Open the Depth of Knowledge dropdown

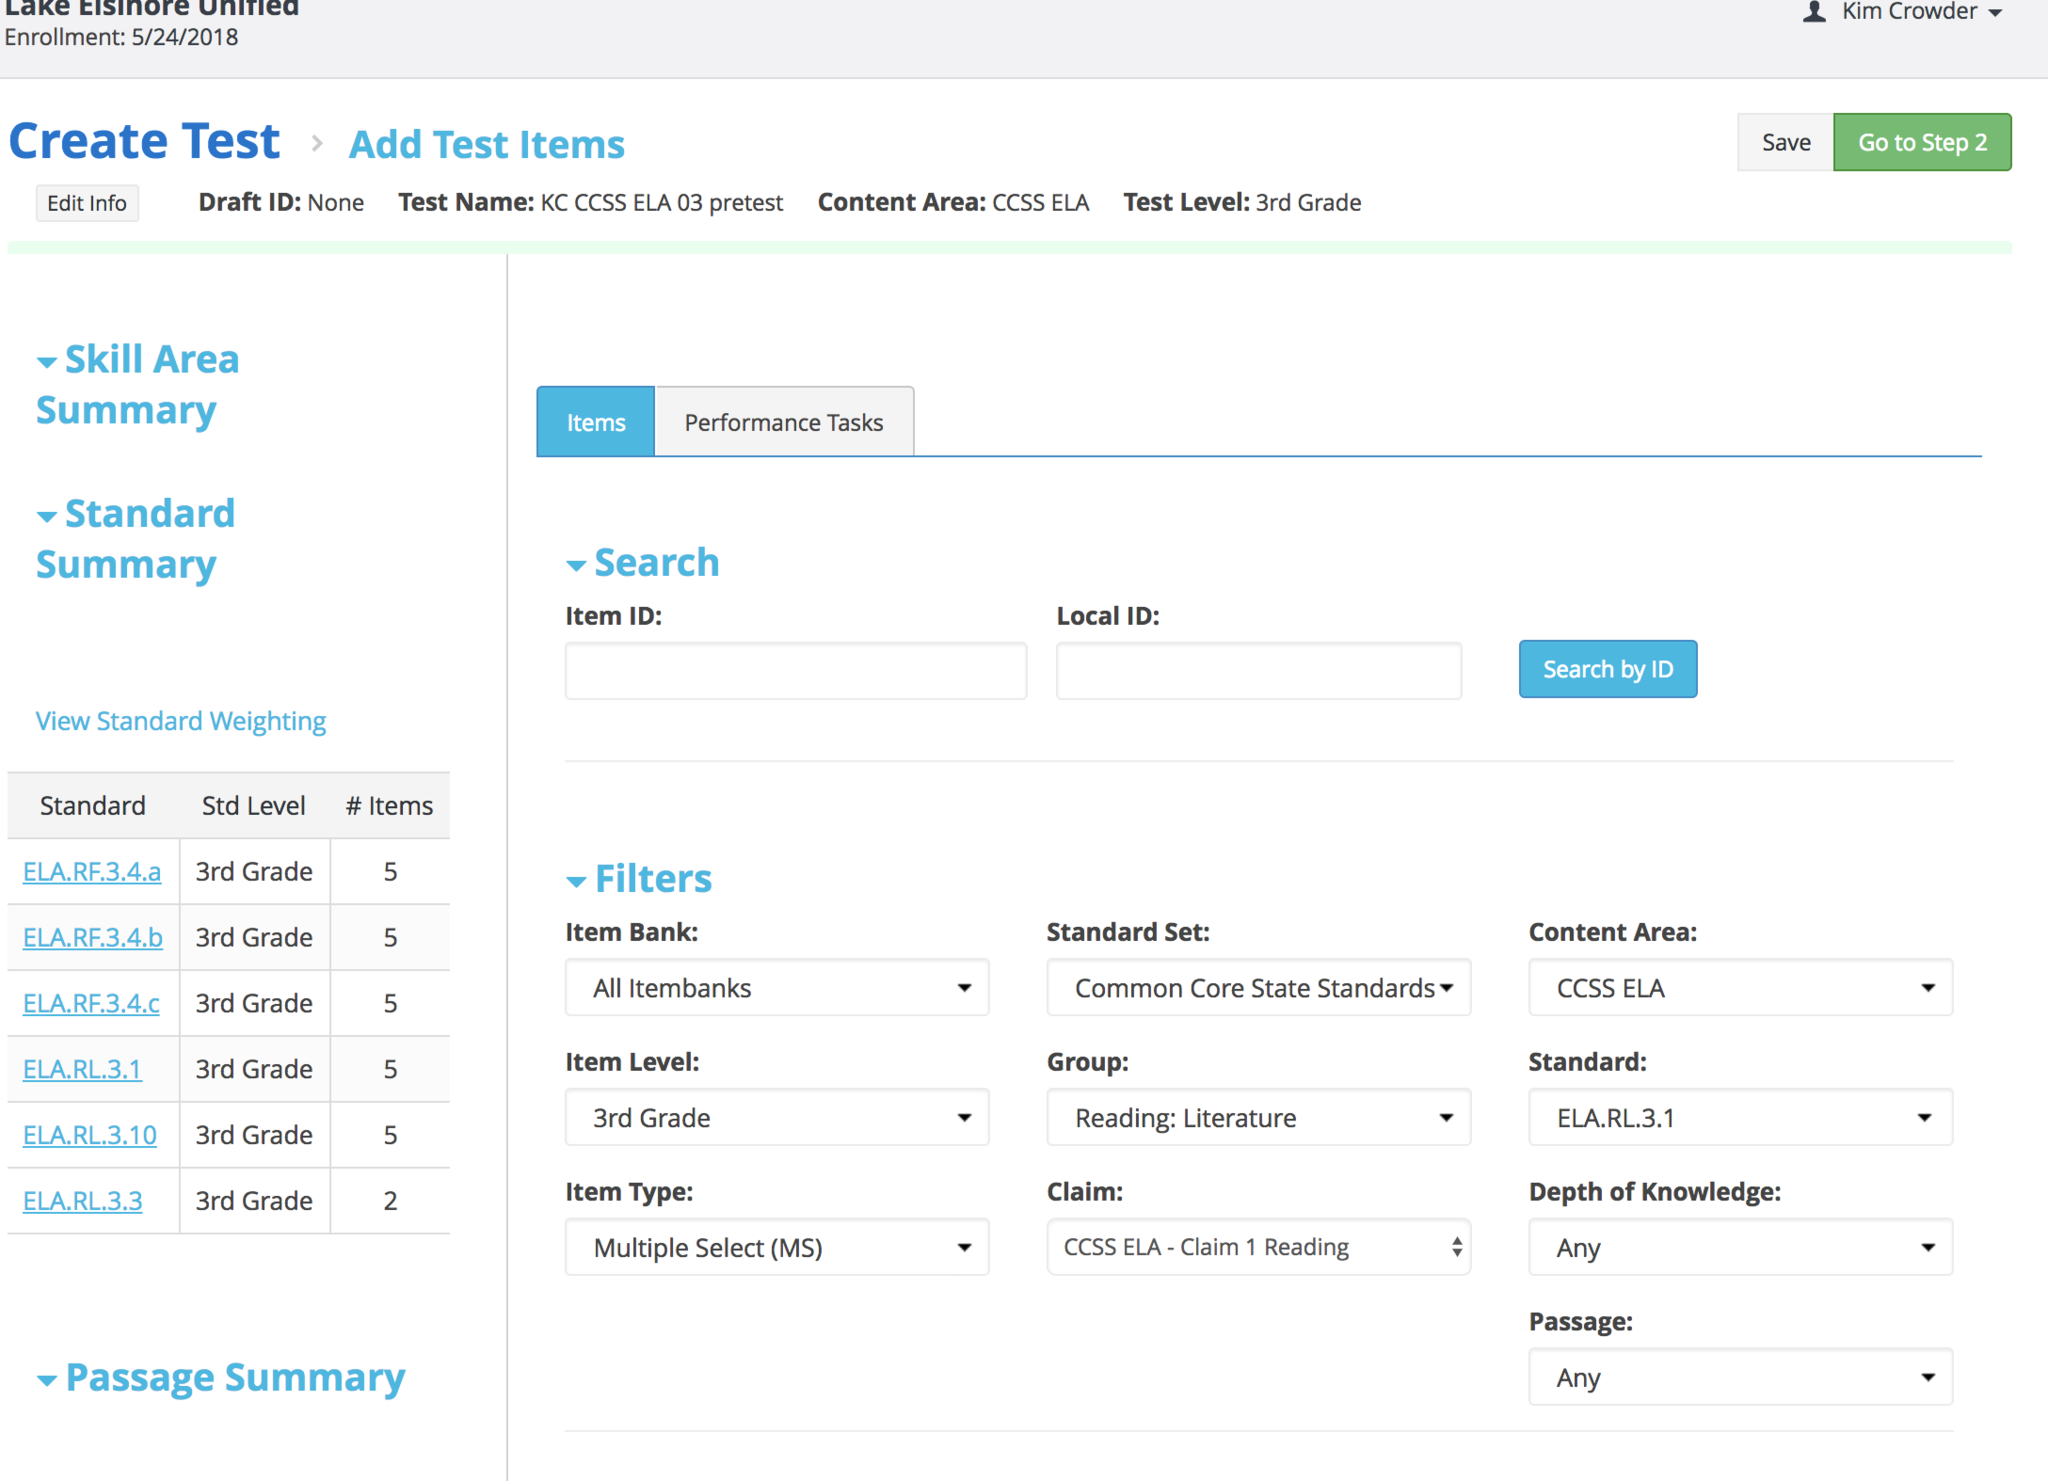pos(1740,1248)
